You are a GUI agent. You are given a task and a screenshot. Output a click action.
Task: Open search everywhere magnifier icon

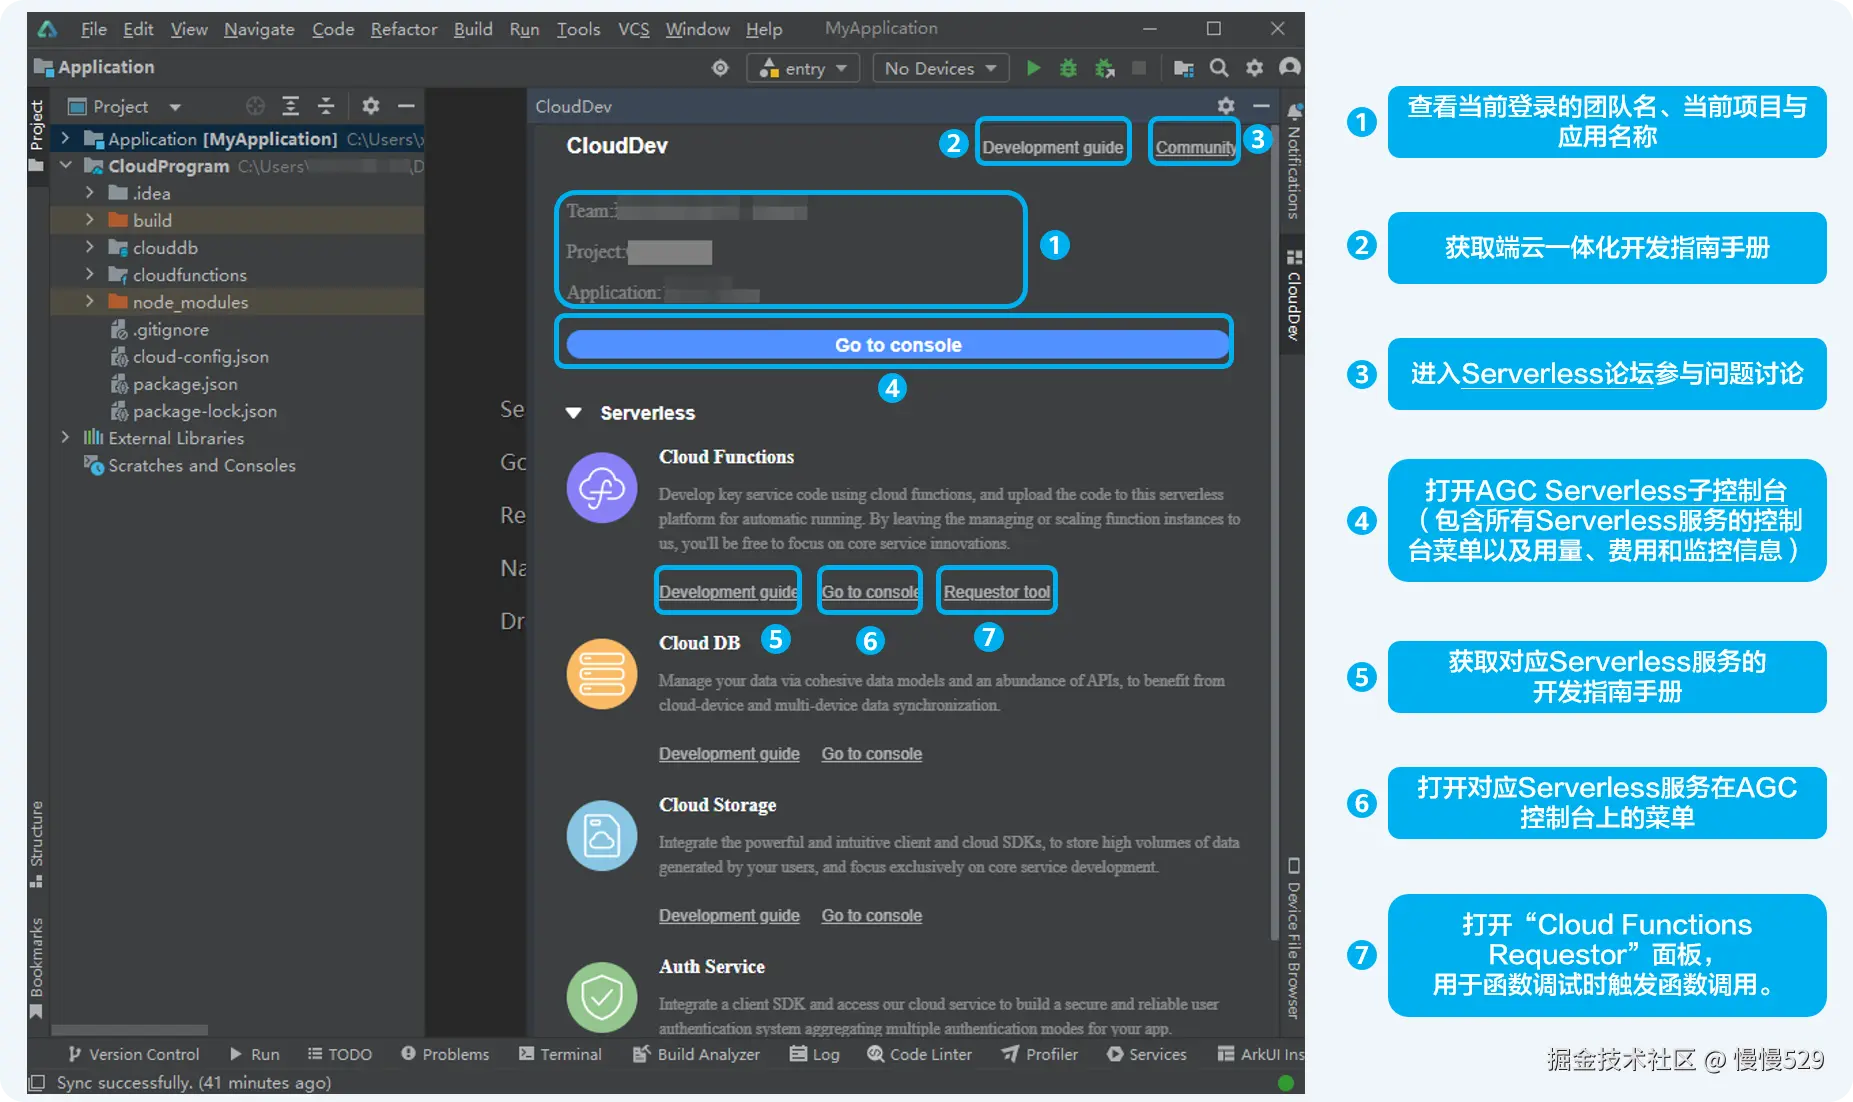[1219, 68]
